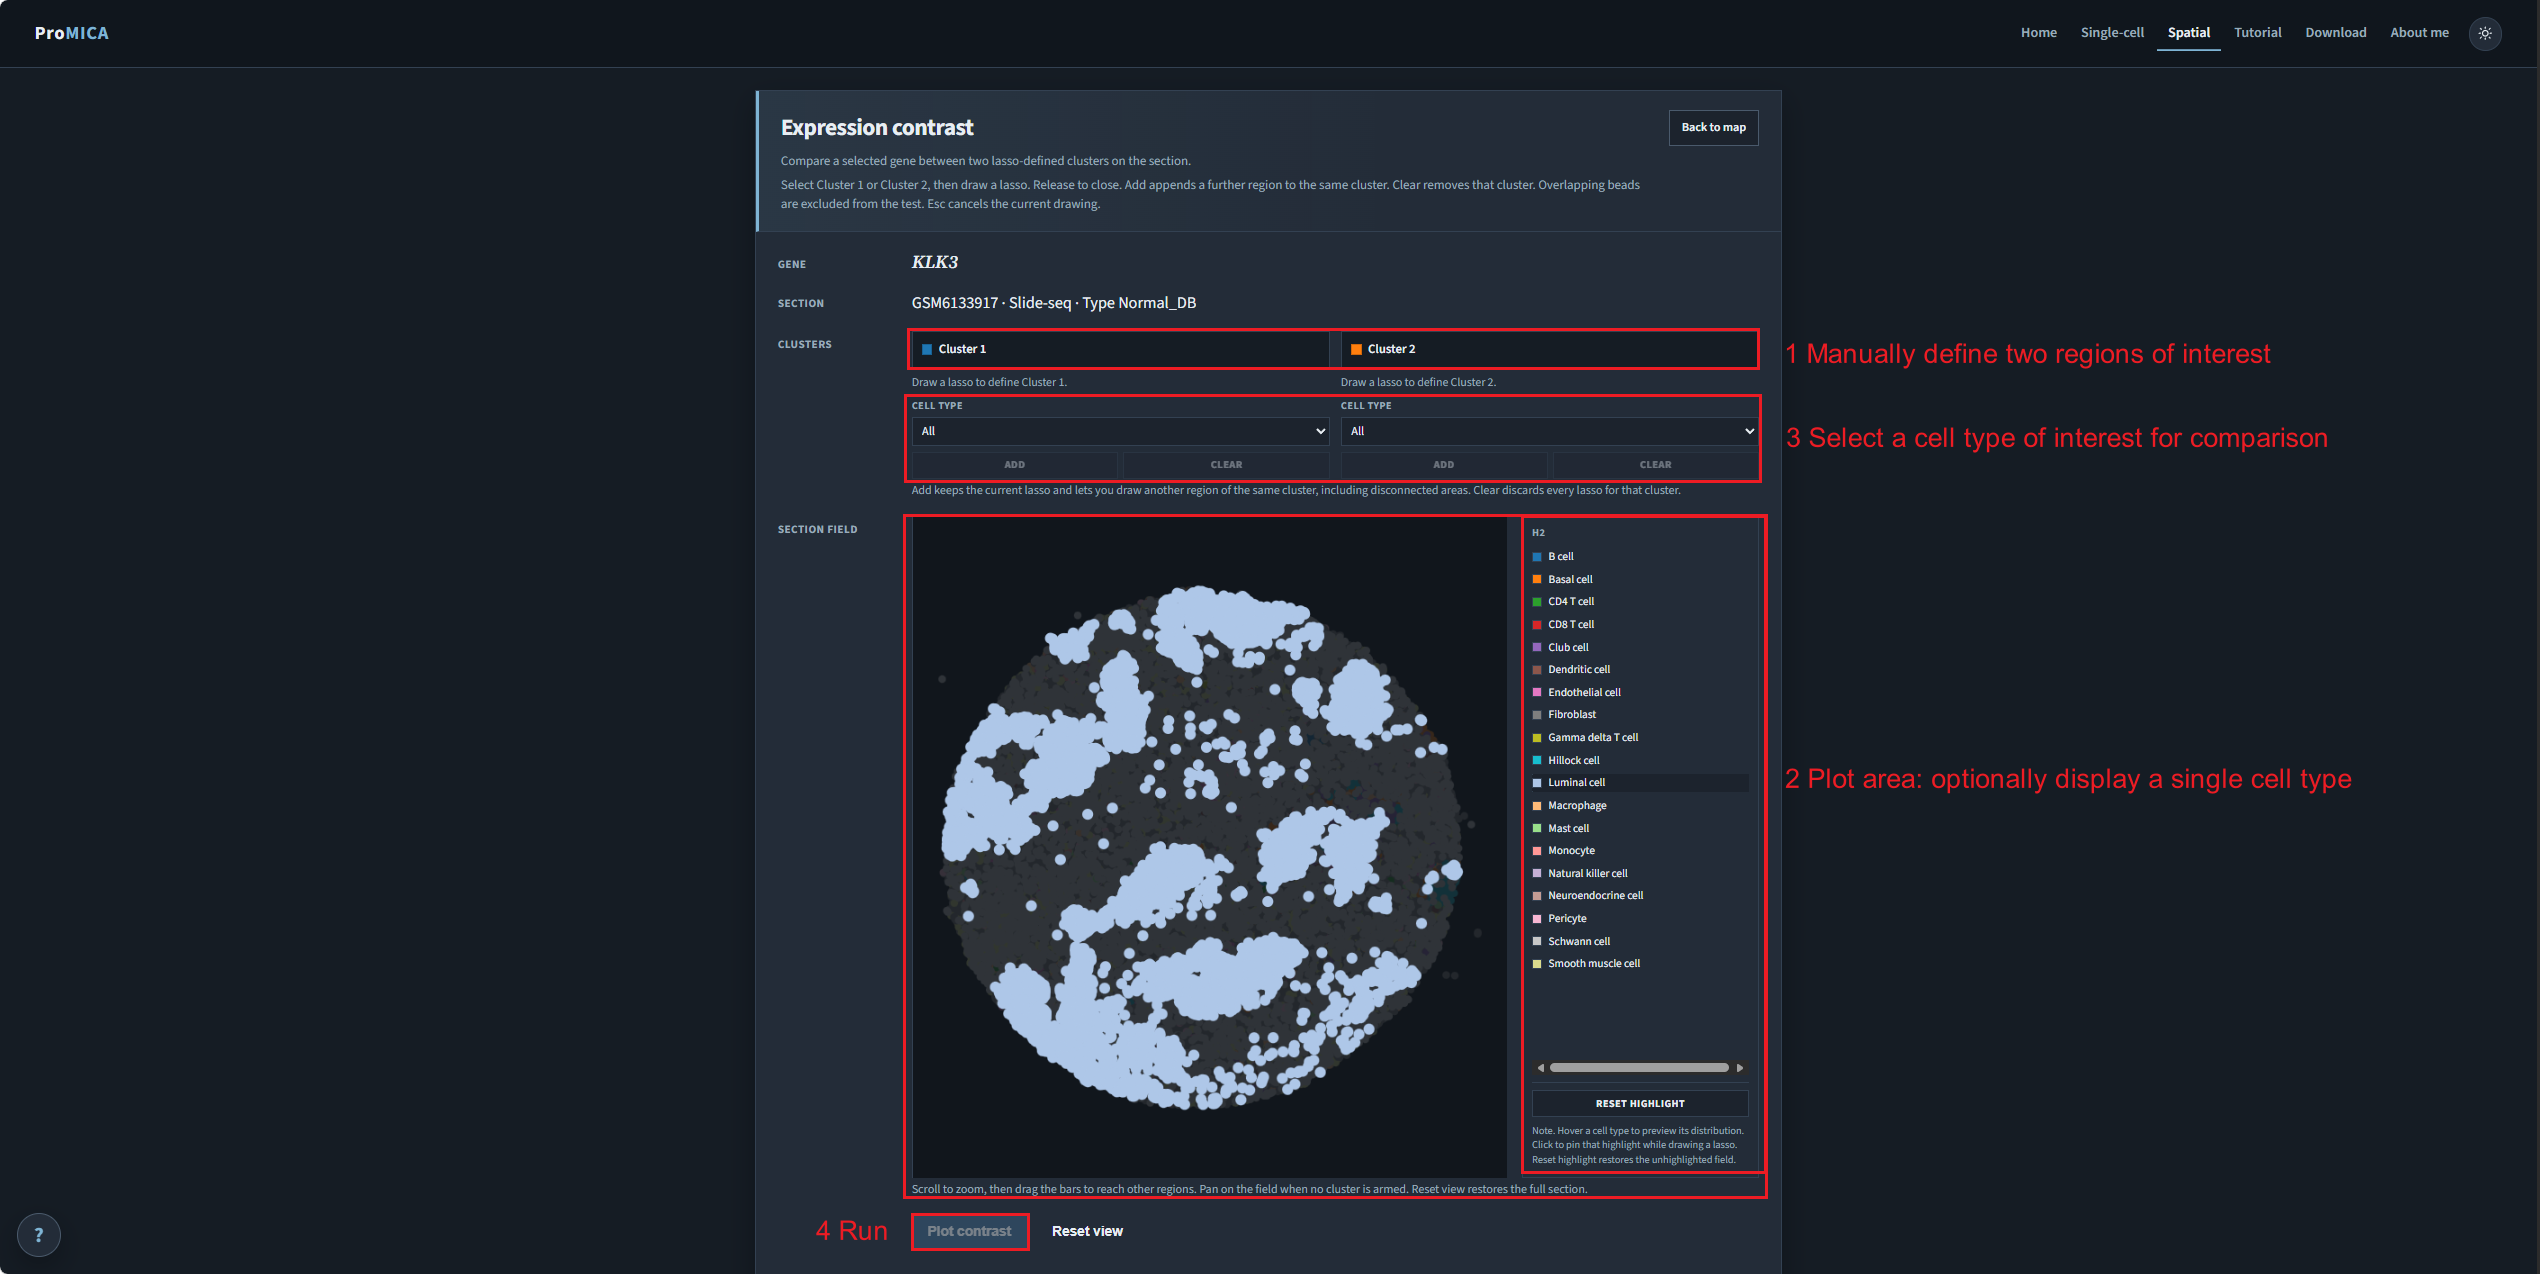Select Cluster 1 for lasso drawing
The image size is (2540, 1274).
(1120, 349)
